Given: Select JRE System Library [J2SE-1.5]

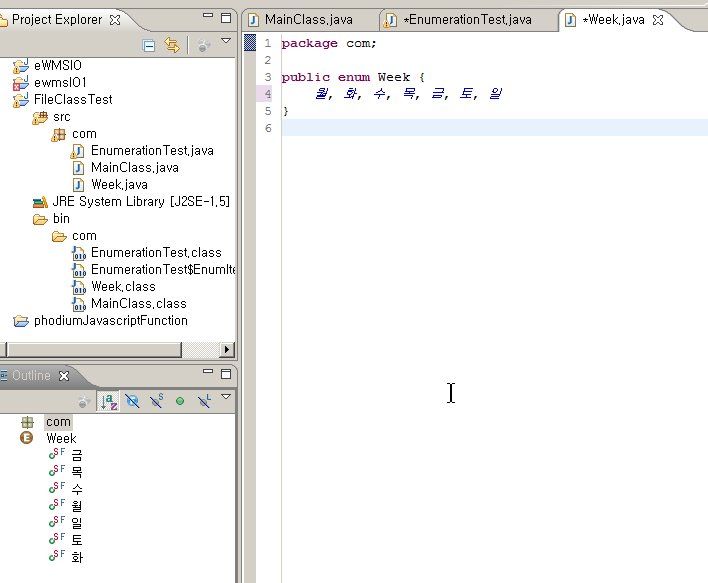Looking at the screenshot, I should click(141, 201).
